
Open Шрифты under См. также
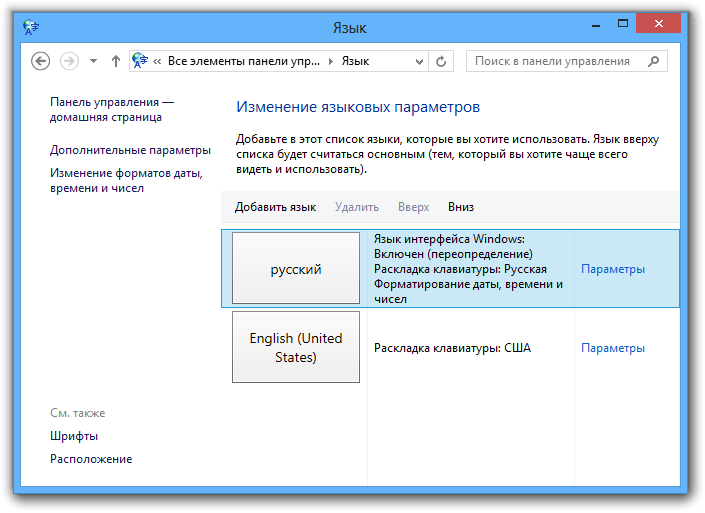coord(74,436)
